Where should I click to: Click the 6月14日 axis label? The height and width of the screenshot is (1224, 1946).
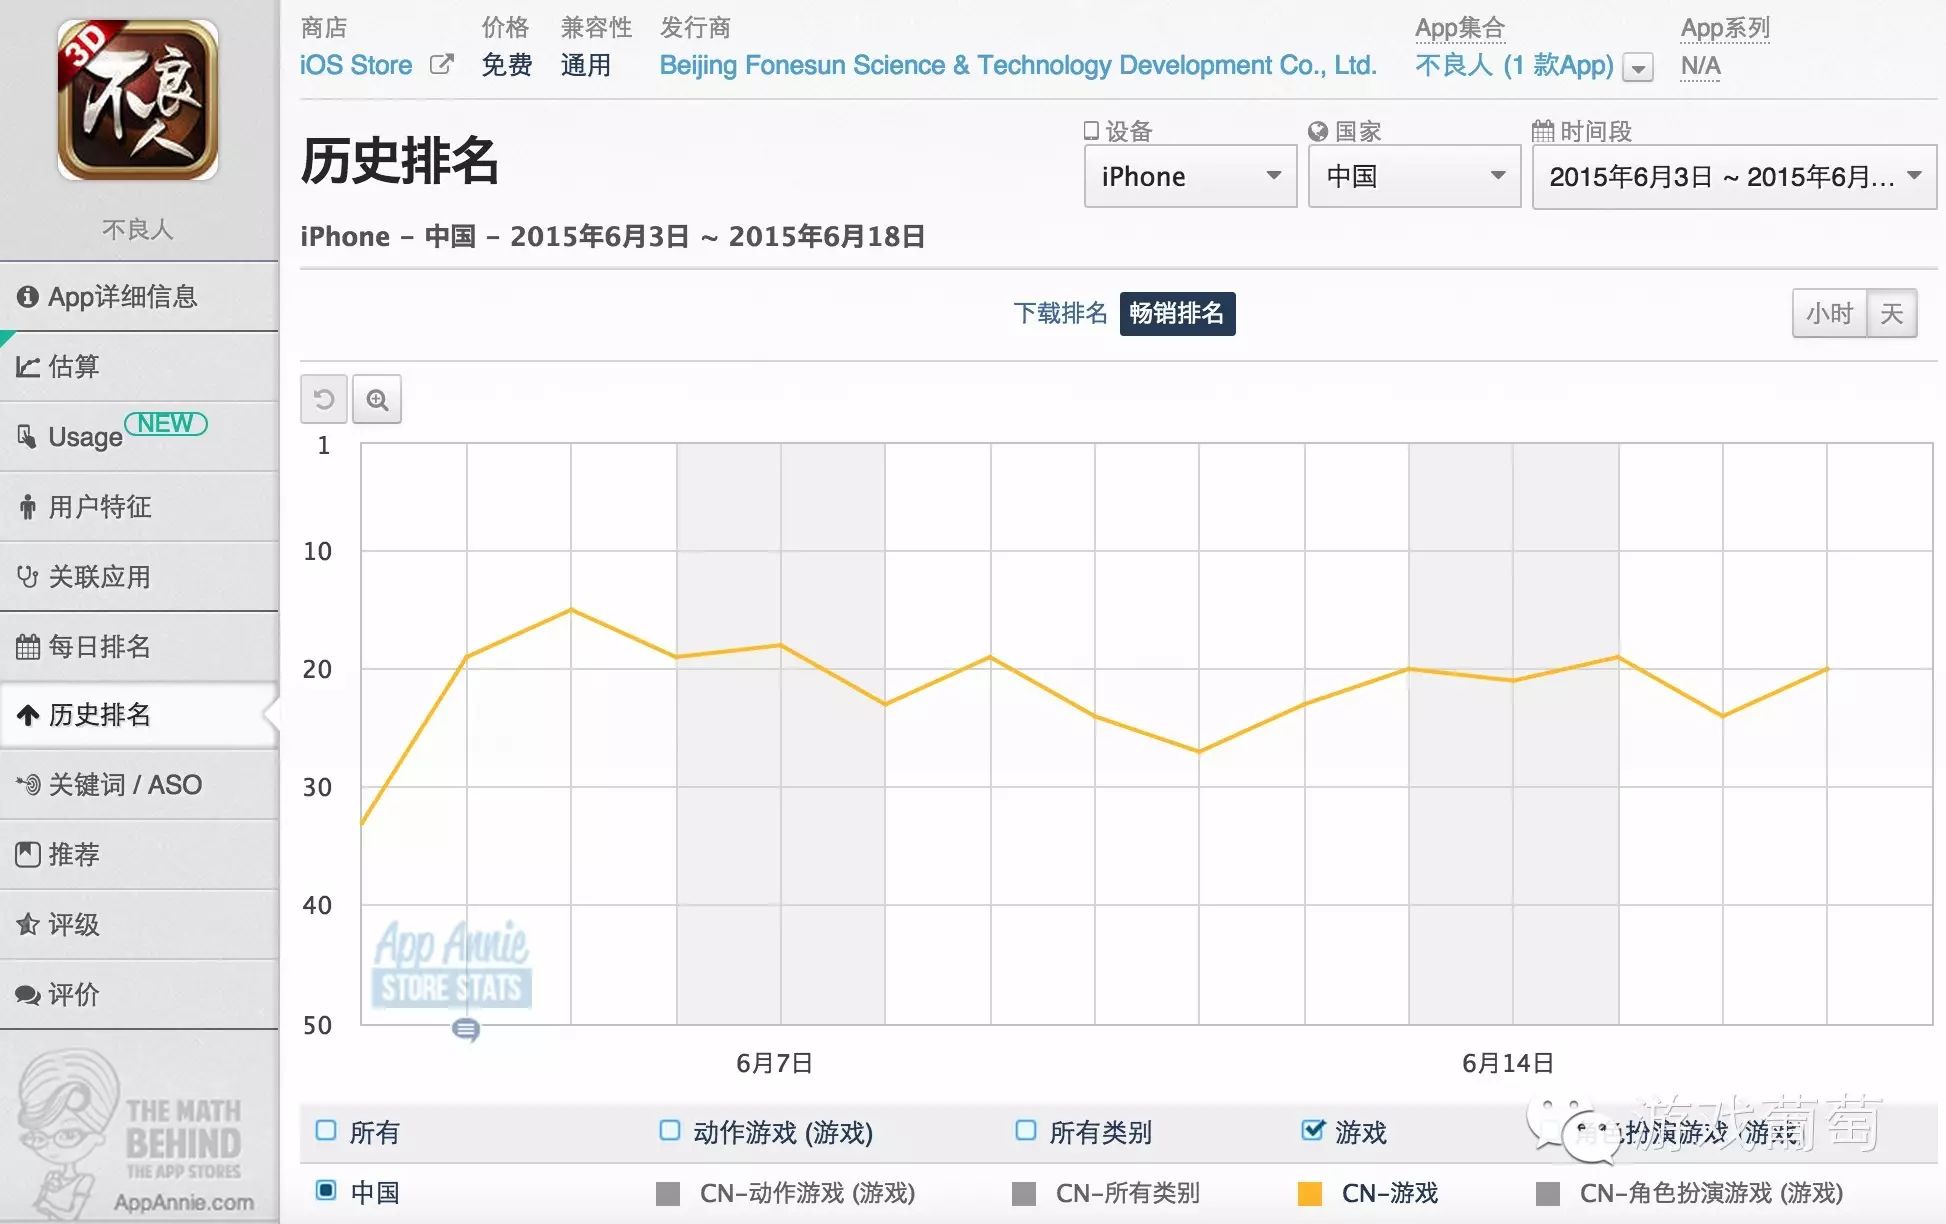1508,1063
